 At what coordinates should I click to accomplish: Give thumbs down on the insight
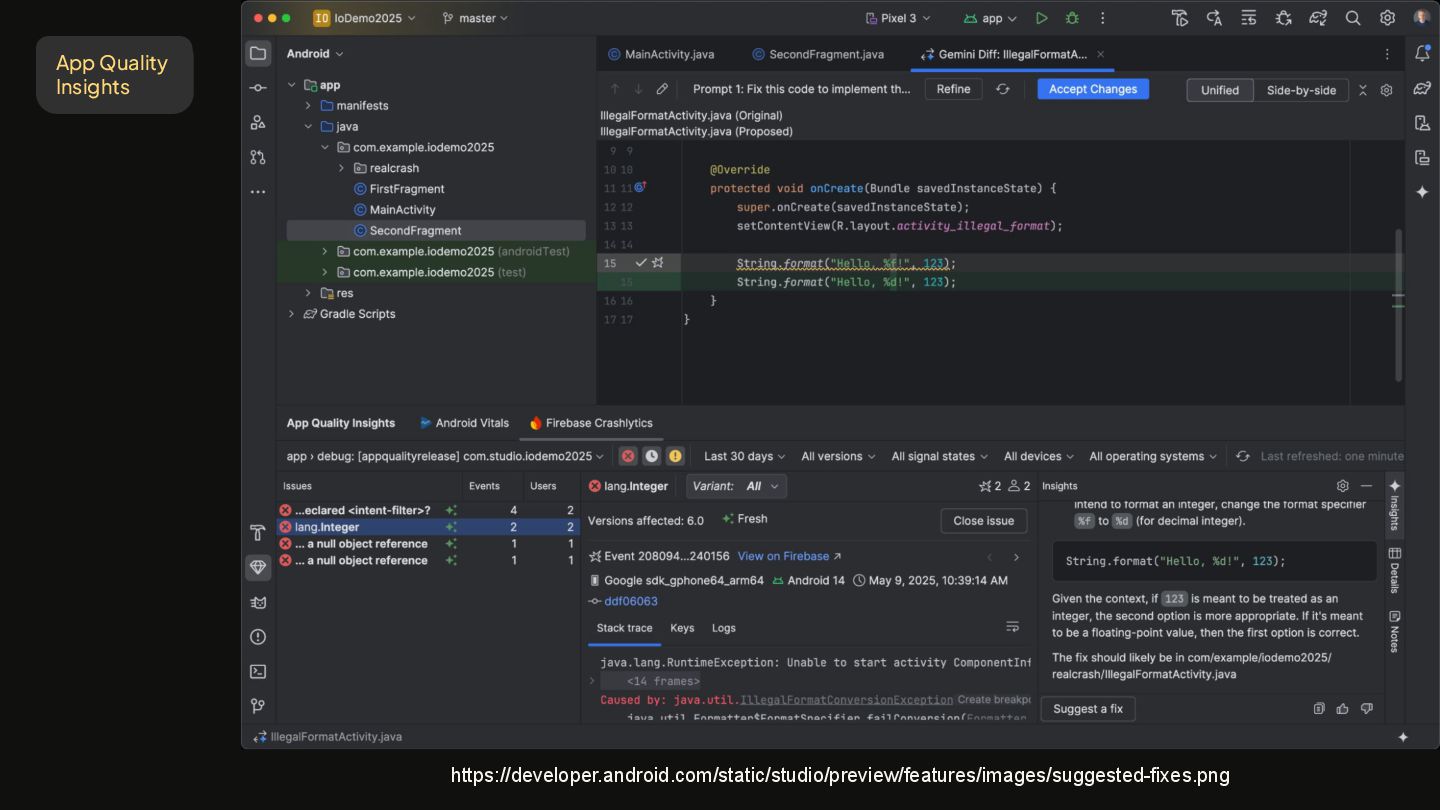pyautogui.click(x=1367, y=709)
